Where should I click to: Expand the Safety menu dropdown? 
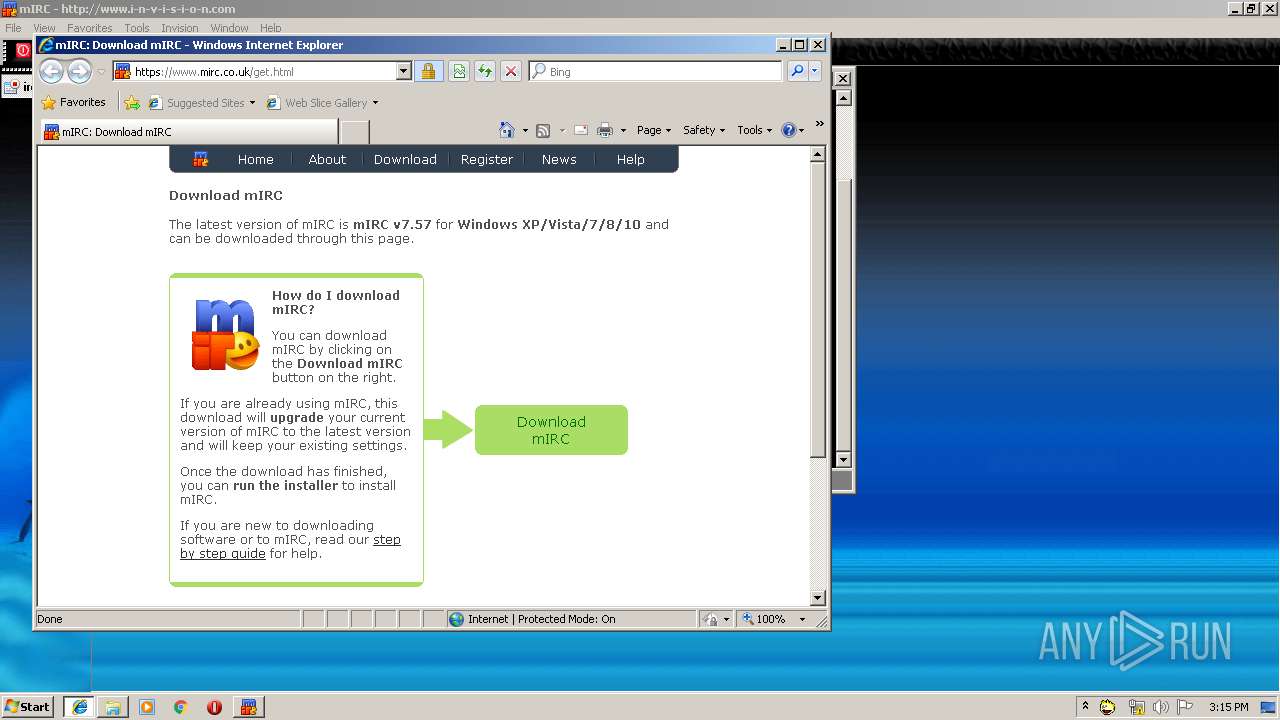[x=704, y=130]
